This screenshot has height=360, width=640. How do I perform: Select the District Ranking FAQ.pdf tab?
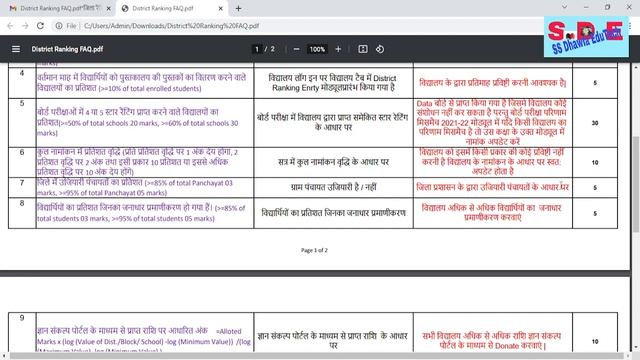[171, 8]
